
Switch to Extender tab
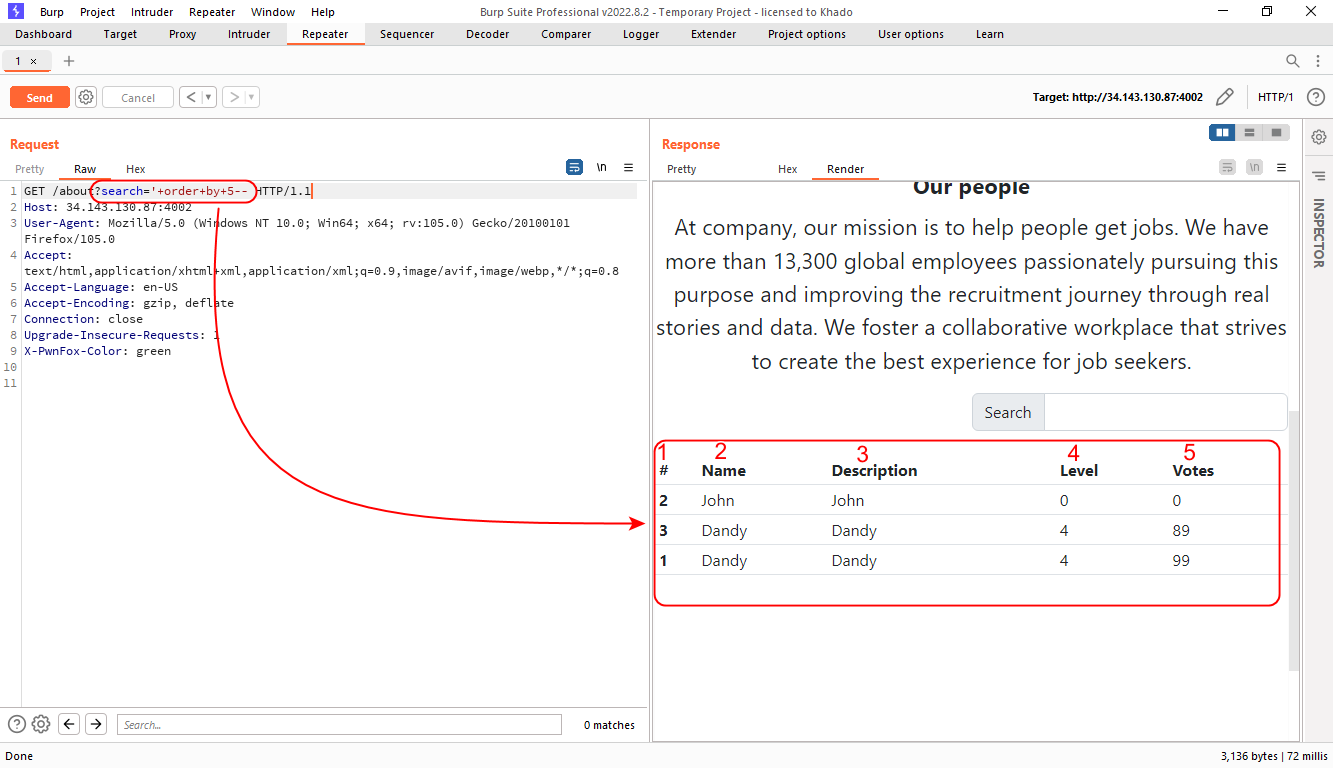pos(713,34)
